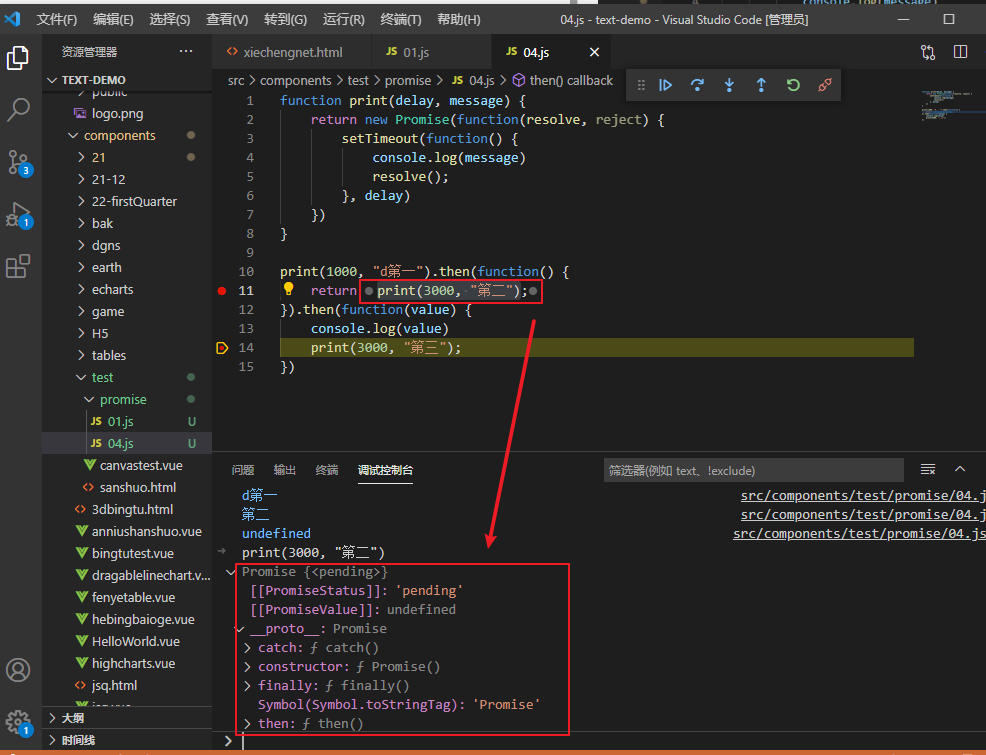Open the 终端 panel tab
This screenshot has width=986, height=755.
pos(327,470)
